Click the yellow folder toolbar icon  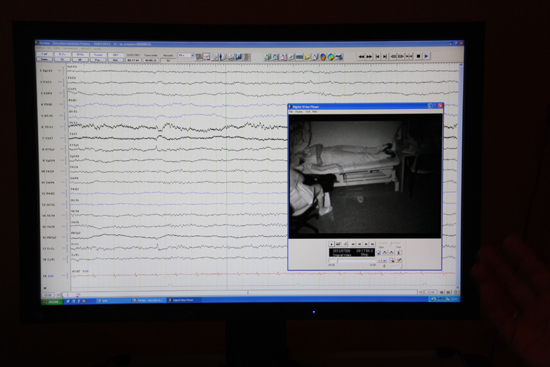[x=308, y=57]
